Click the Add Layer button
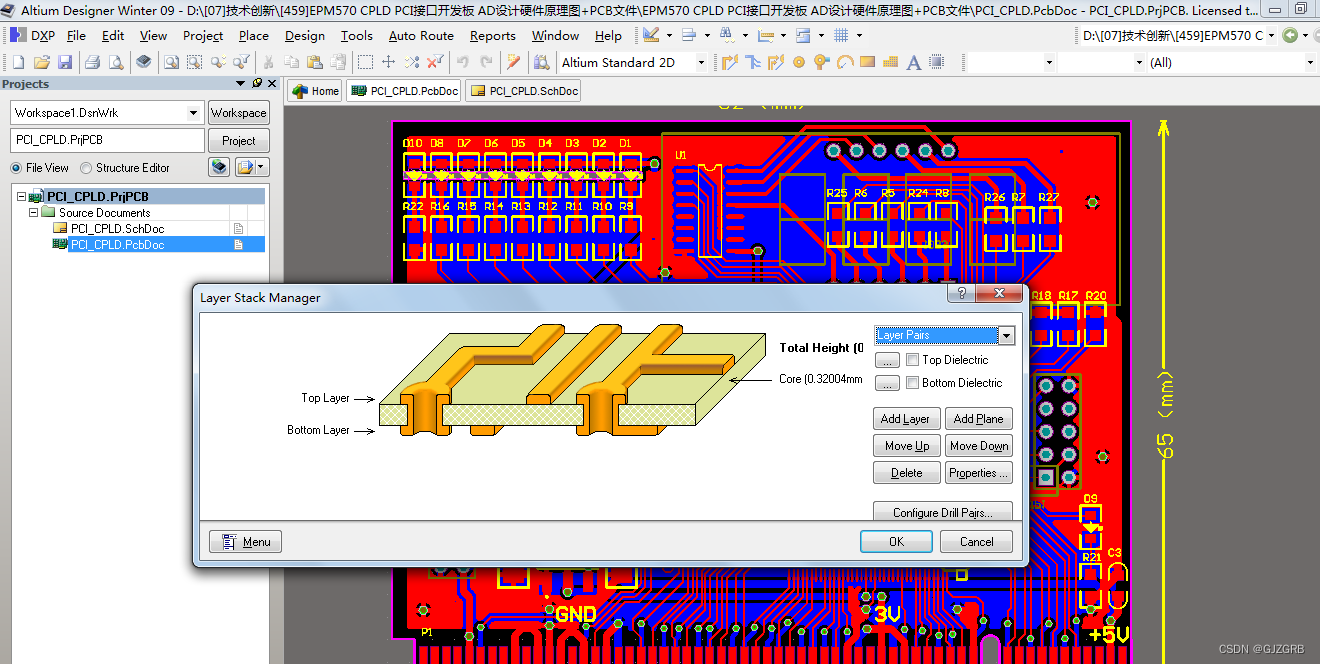The height and width of the screenshot is (664, 1320). pos(906,419)
